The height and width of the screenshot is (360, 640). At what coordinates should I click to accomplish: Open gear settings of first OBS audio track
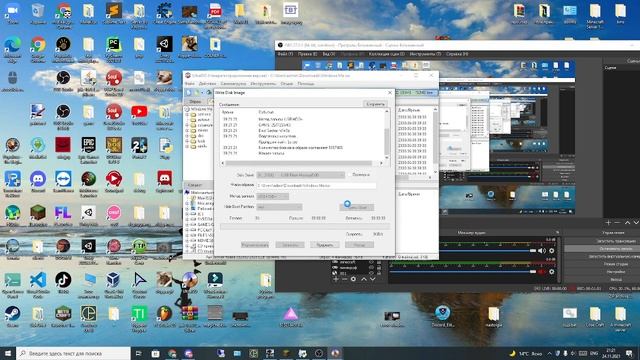[x=551, y=251]
